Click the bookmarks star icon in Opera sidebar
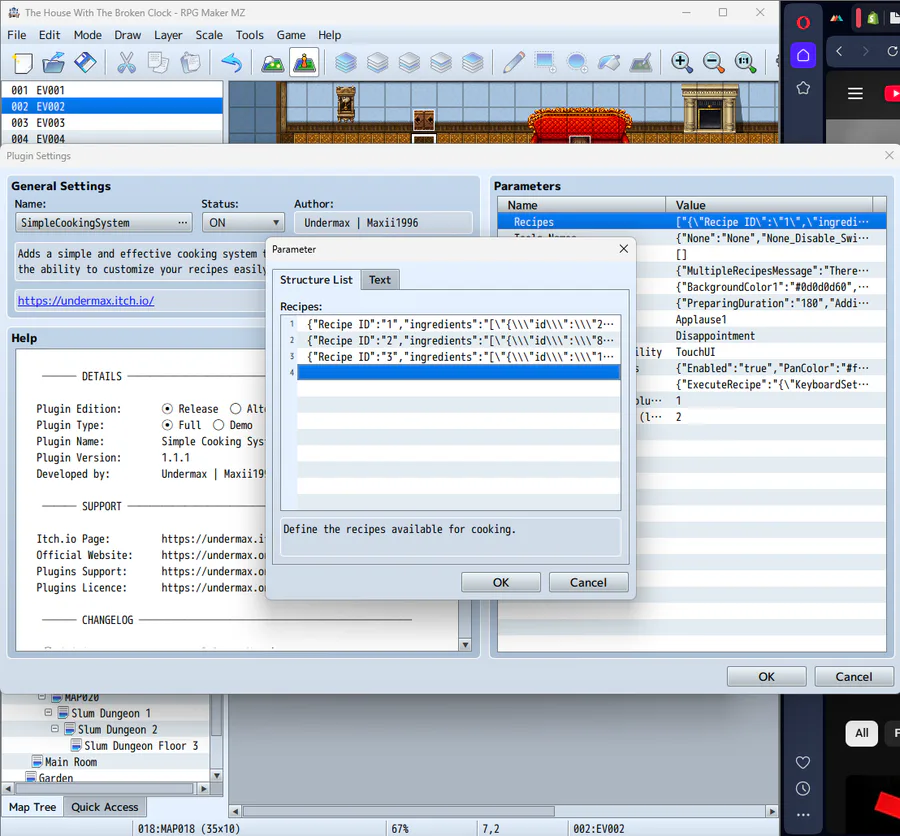This screenshot has height=836, width=900. [803, 88]
